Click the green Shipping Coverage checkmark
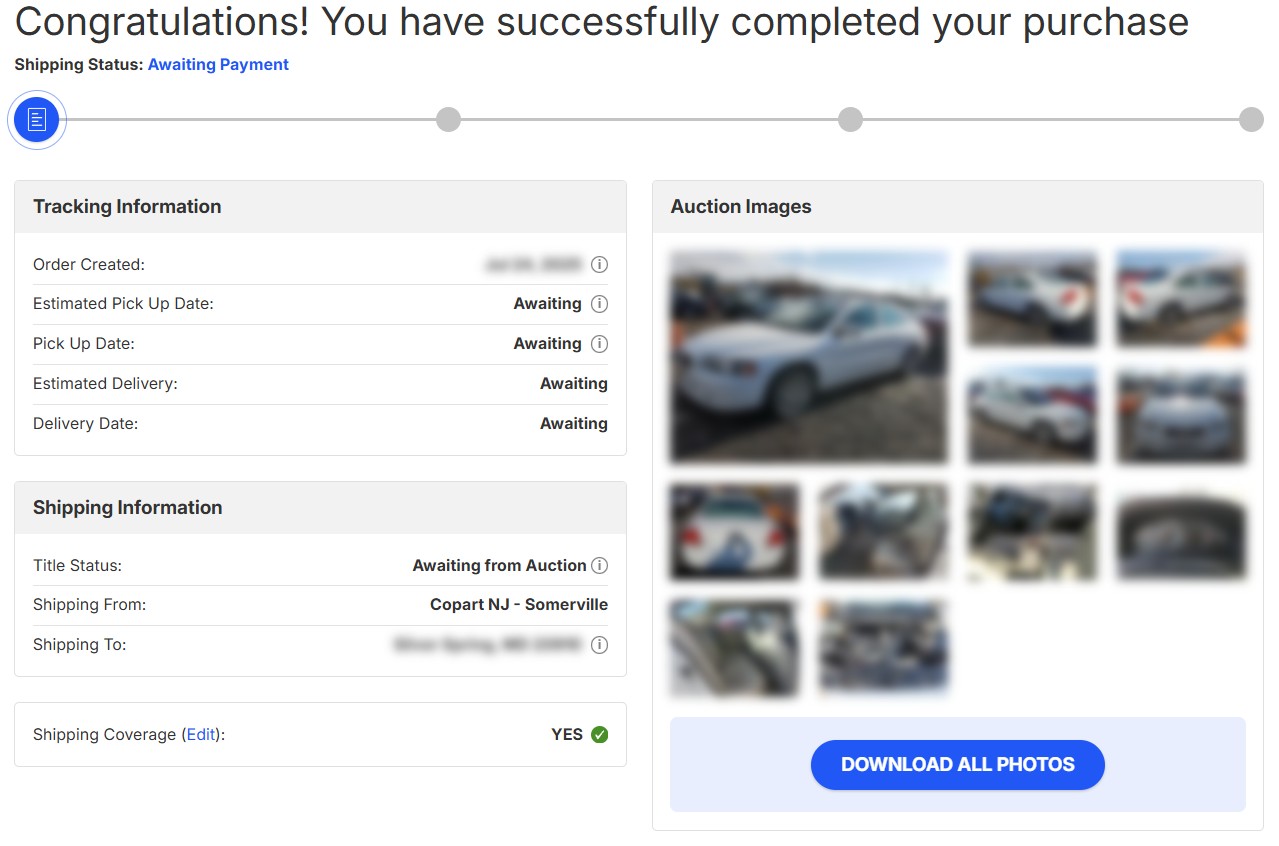Viewport: 1279px width, 846px height. tap(599, 735)
